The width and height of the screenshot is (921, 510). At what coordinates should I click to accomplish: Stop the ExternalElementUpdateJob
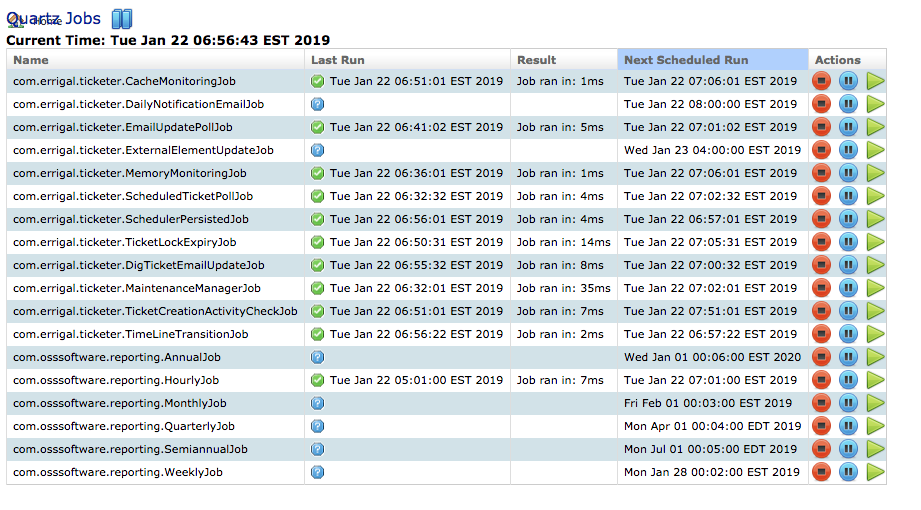822,150
